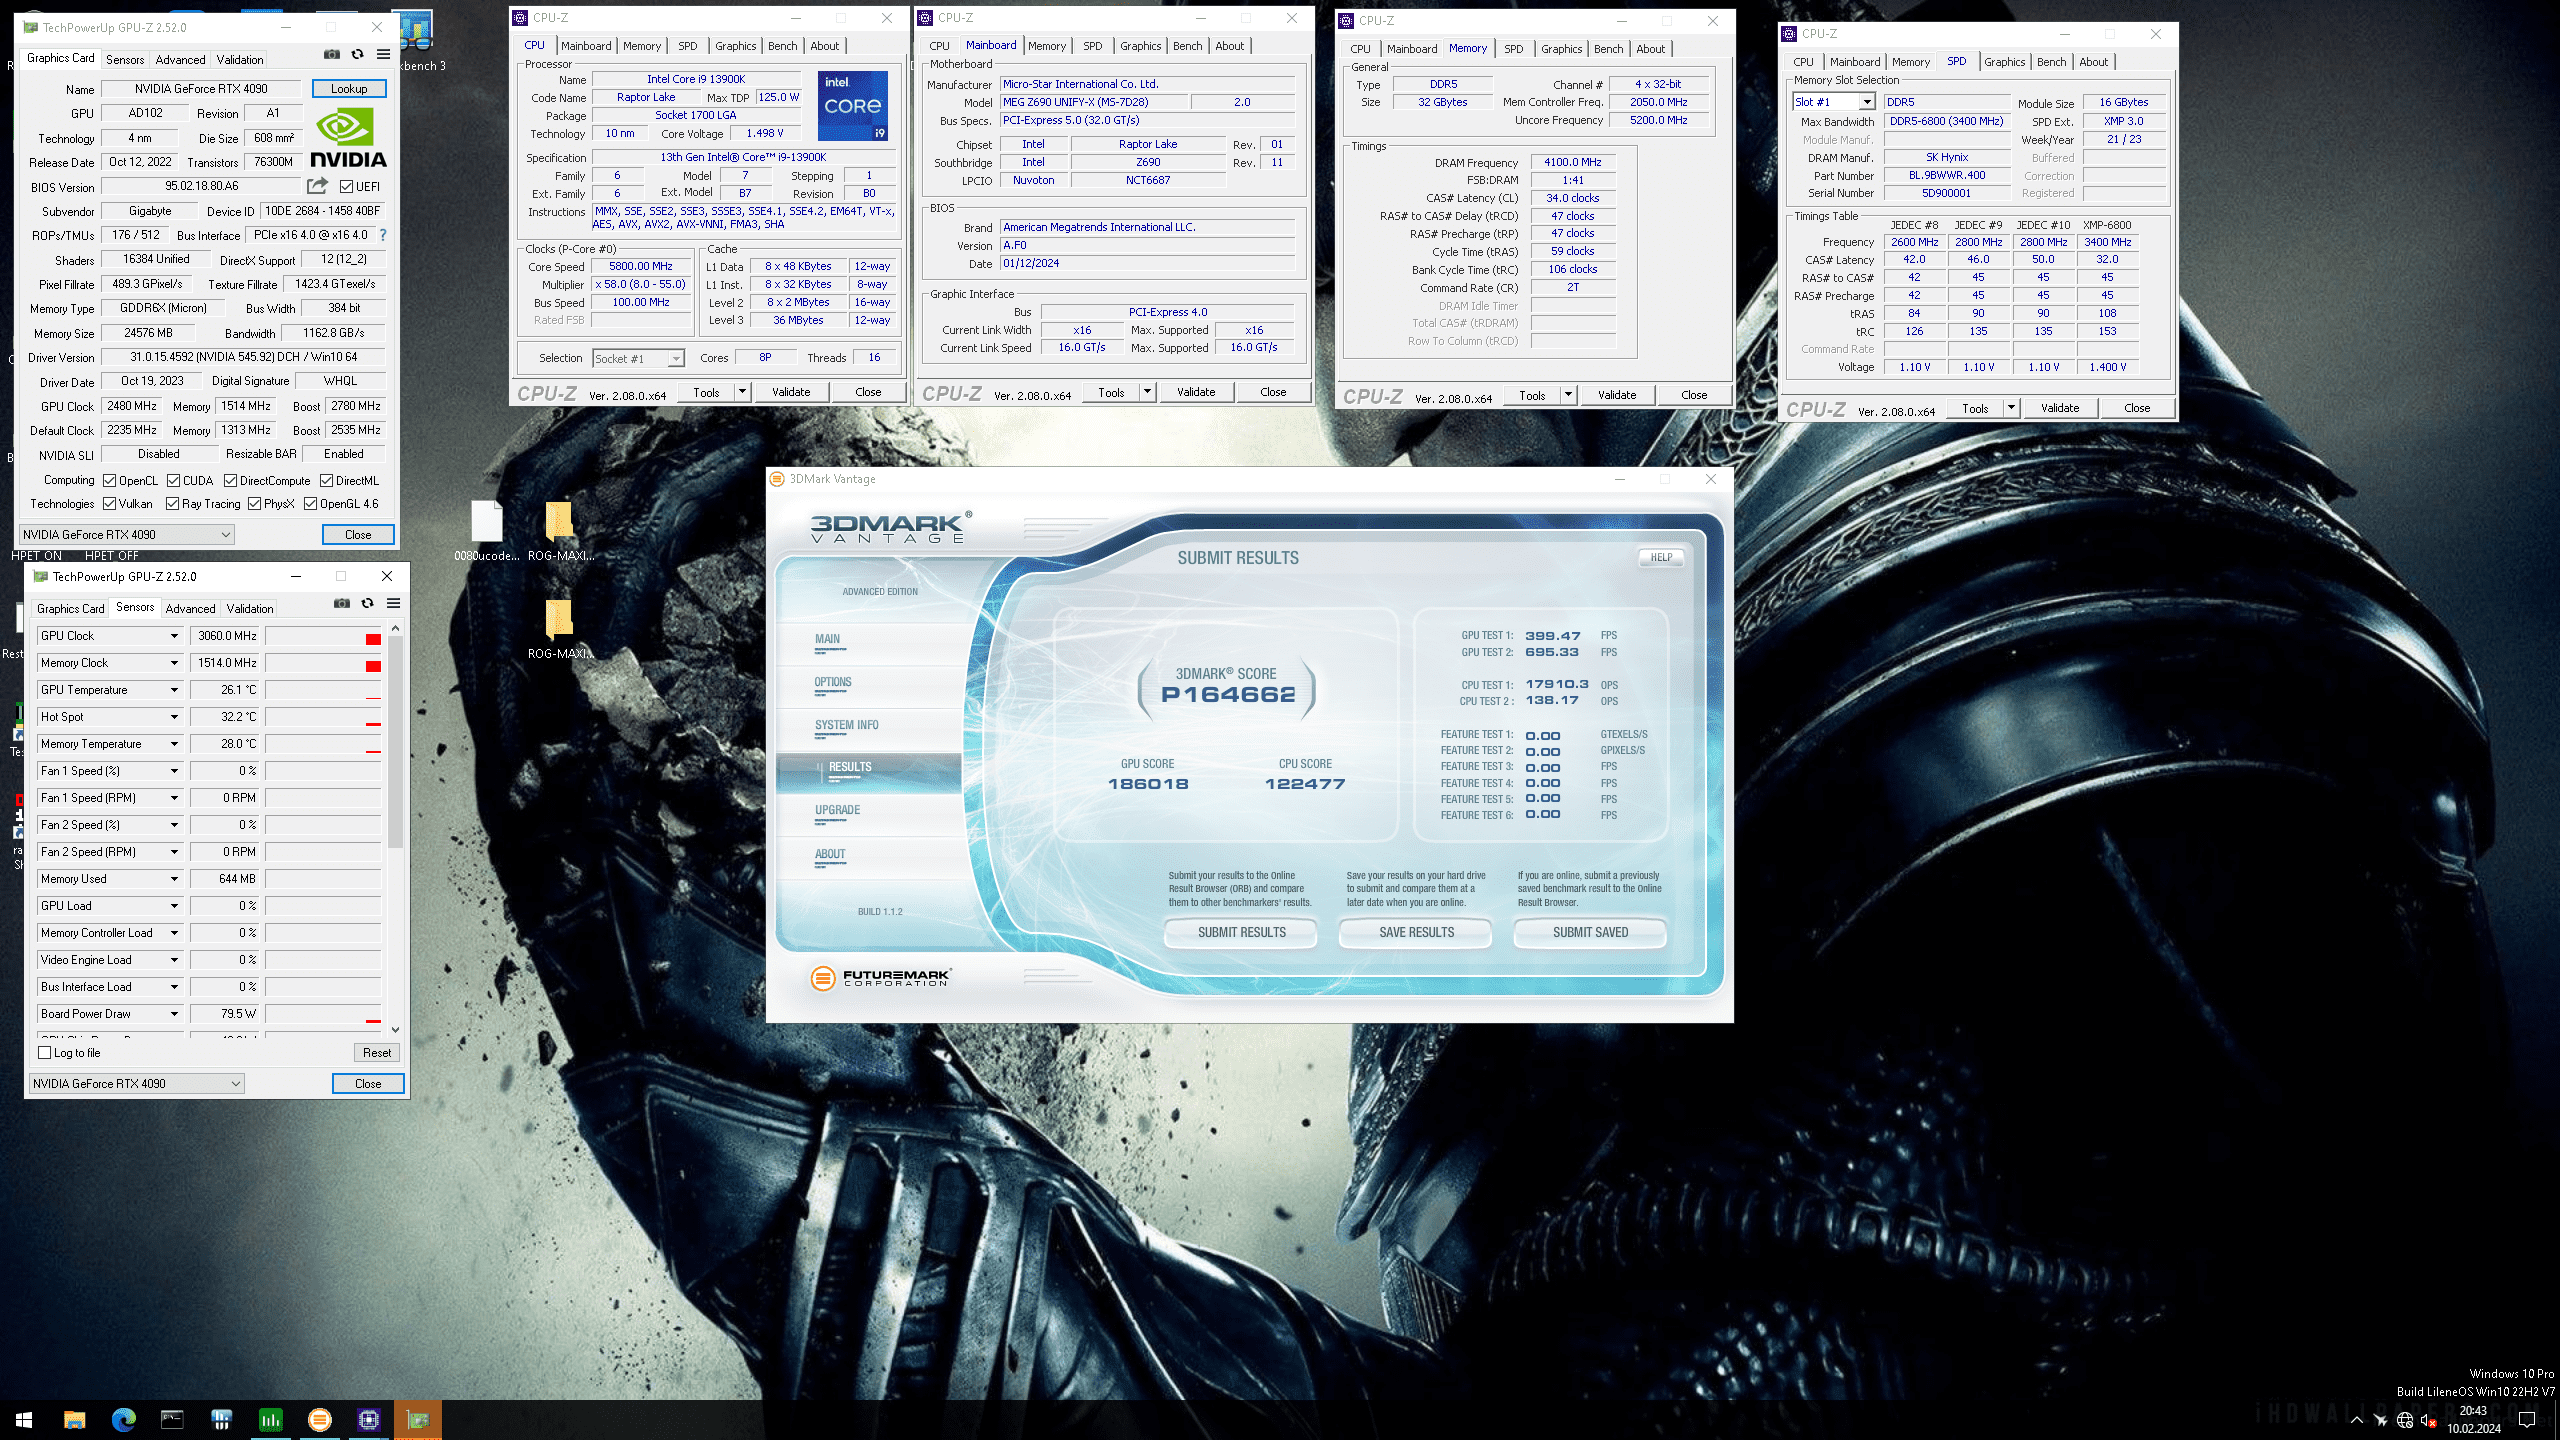Open the Windows Start menu
Image resolution: width=2560 pixels, height=1440 pixels.
[24, 1419]
